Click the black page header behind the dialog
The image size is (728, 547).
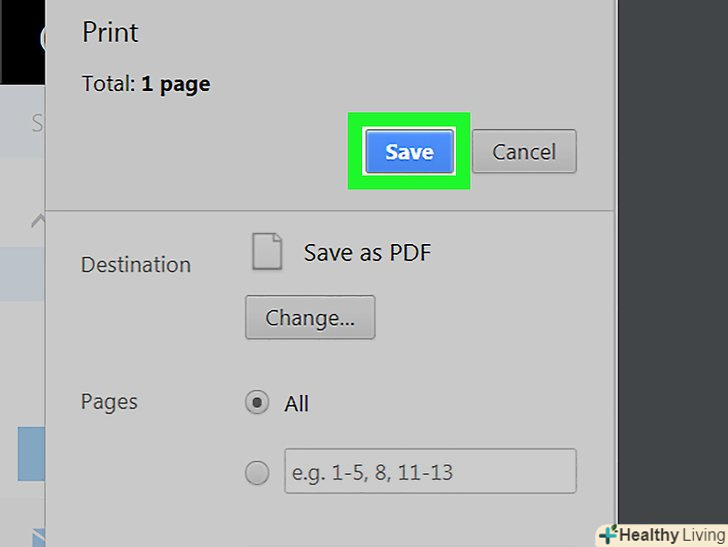click(22, 40)
